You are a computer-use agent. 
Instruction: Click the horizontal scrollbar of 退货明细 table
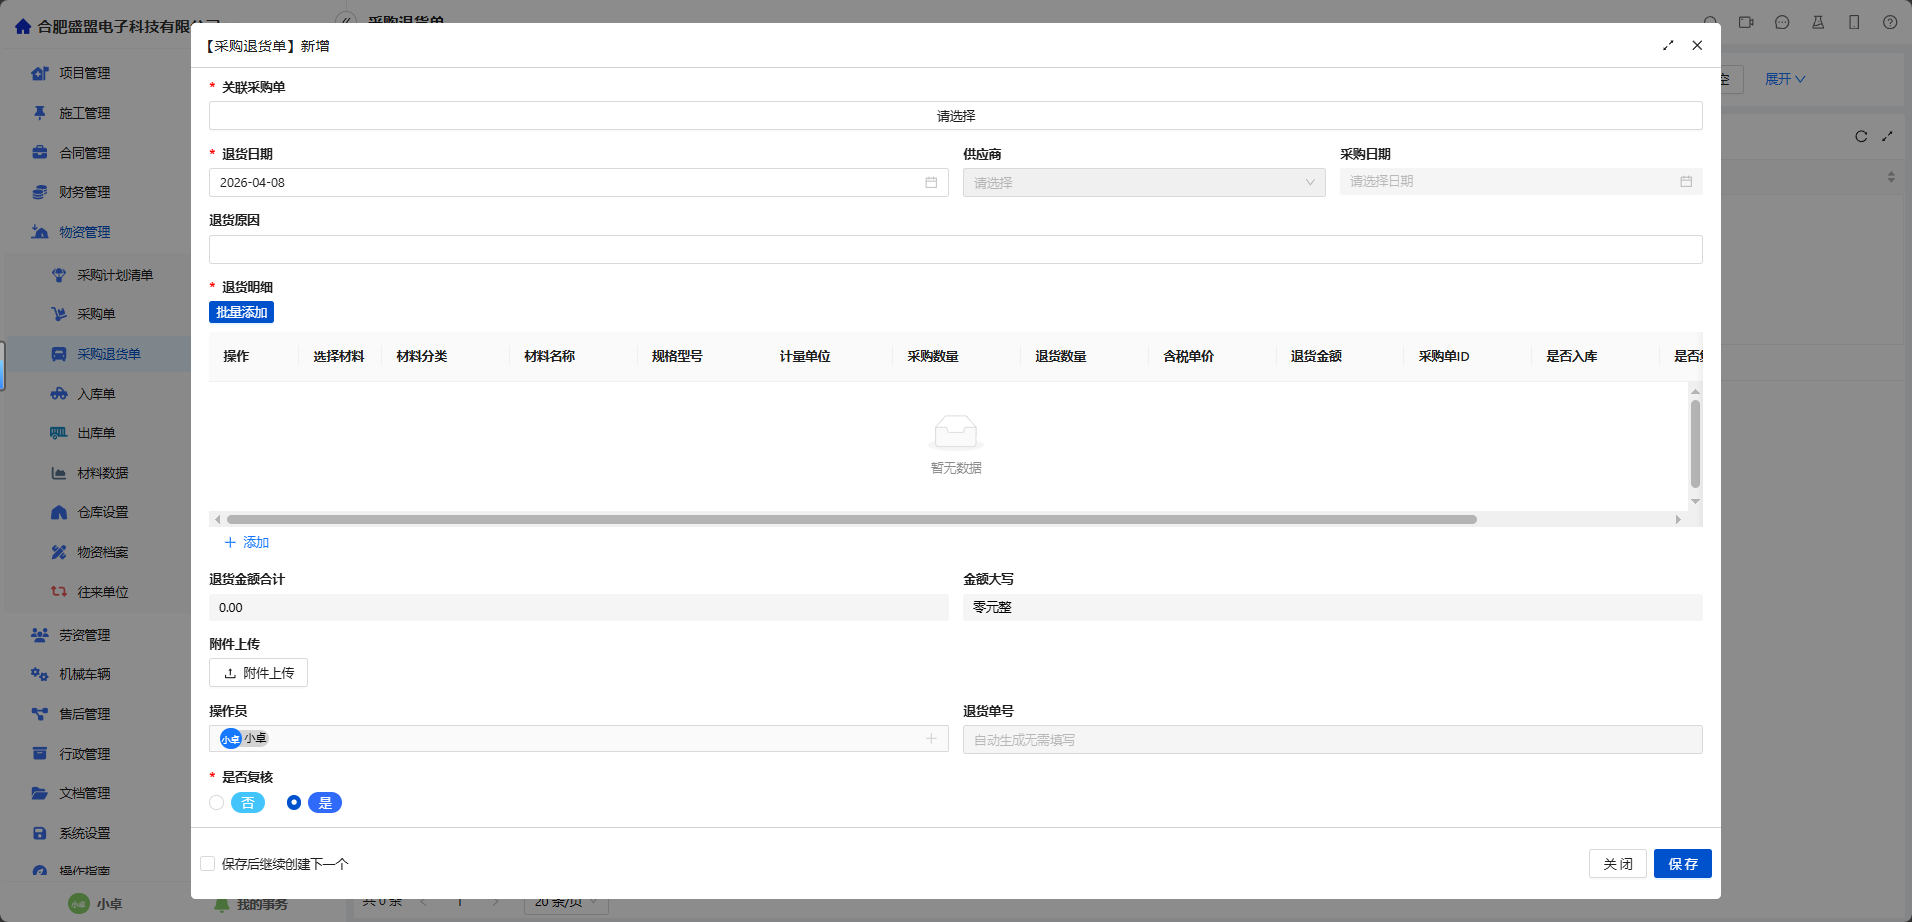tap(850, 520)
